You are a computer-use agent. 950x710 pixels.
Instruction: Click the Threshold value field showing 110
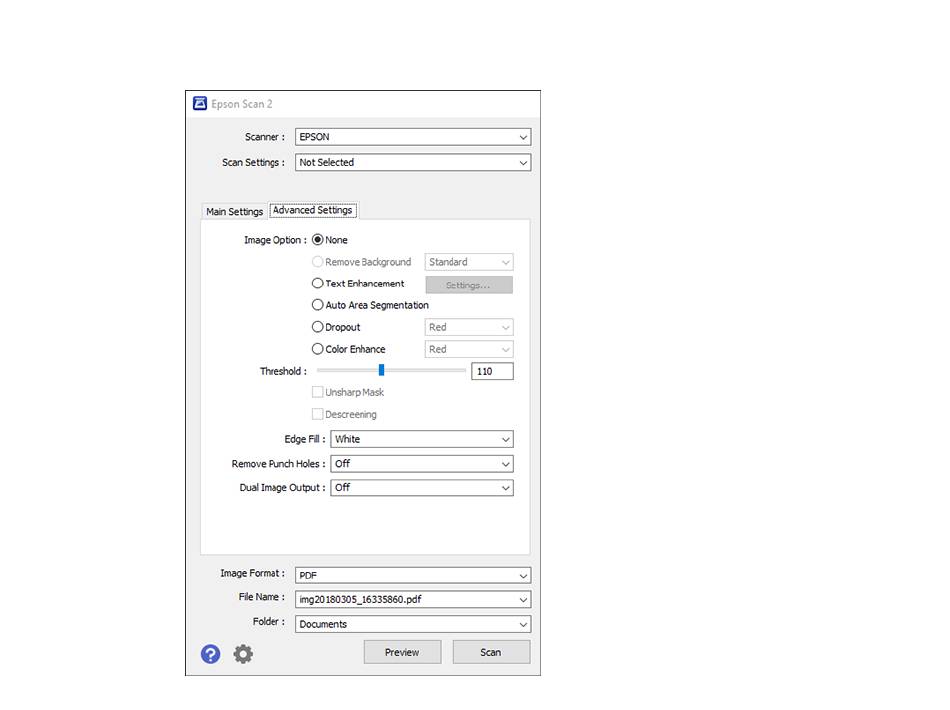492,371
